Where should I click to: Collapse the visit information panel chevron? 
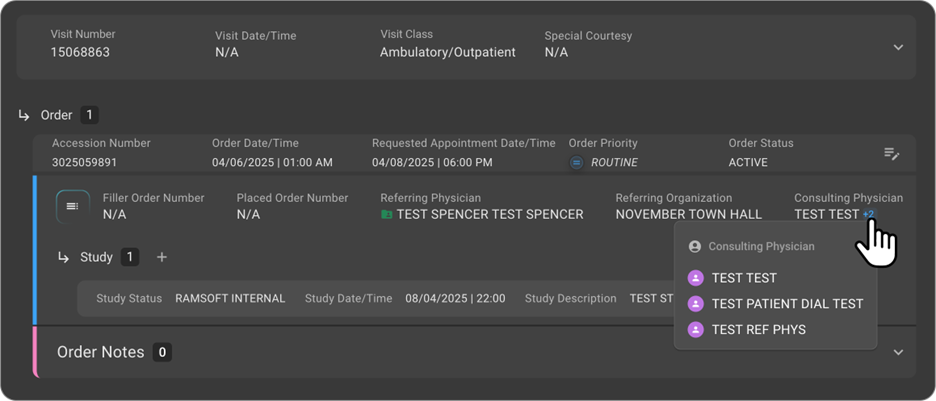[x=898, y=47]
